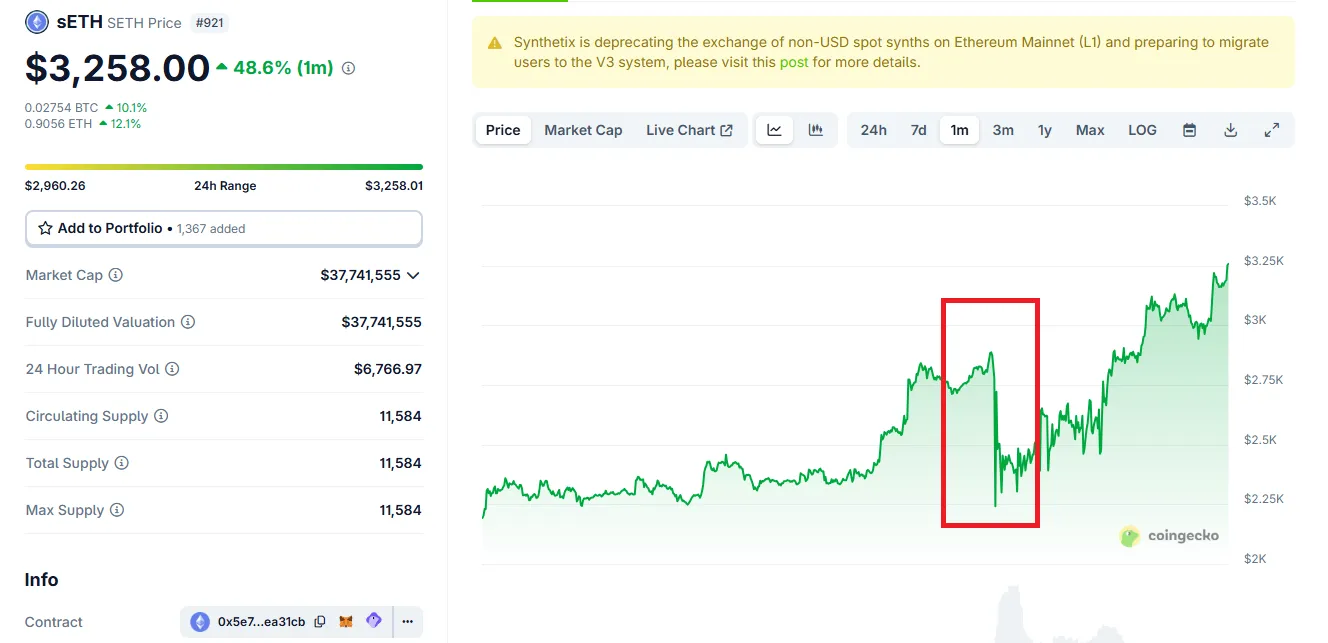Image resolution: width=1328 pixels, height=643 pixels.
Task: Expand the Market Cap value chevron
Action: point(413,275)
